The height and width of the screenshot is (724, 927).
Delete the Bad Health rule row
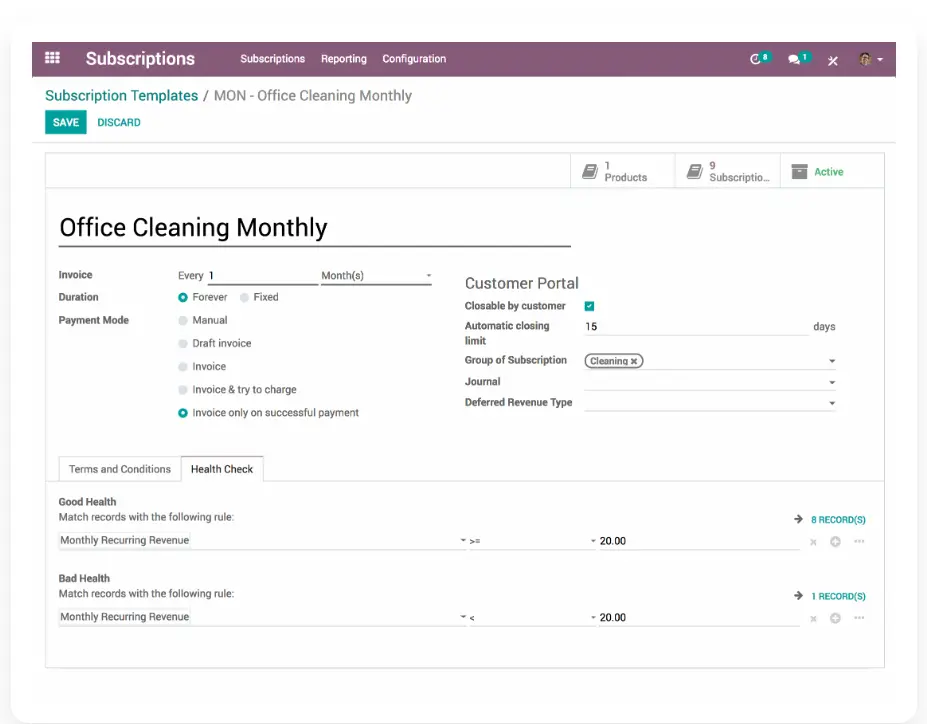813,619
